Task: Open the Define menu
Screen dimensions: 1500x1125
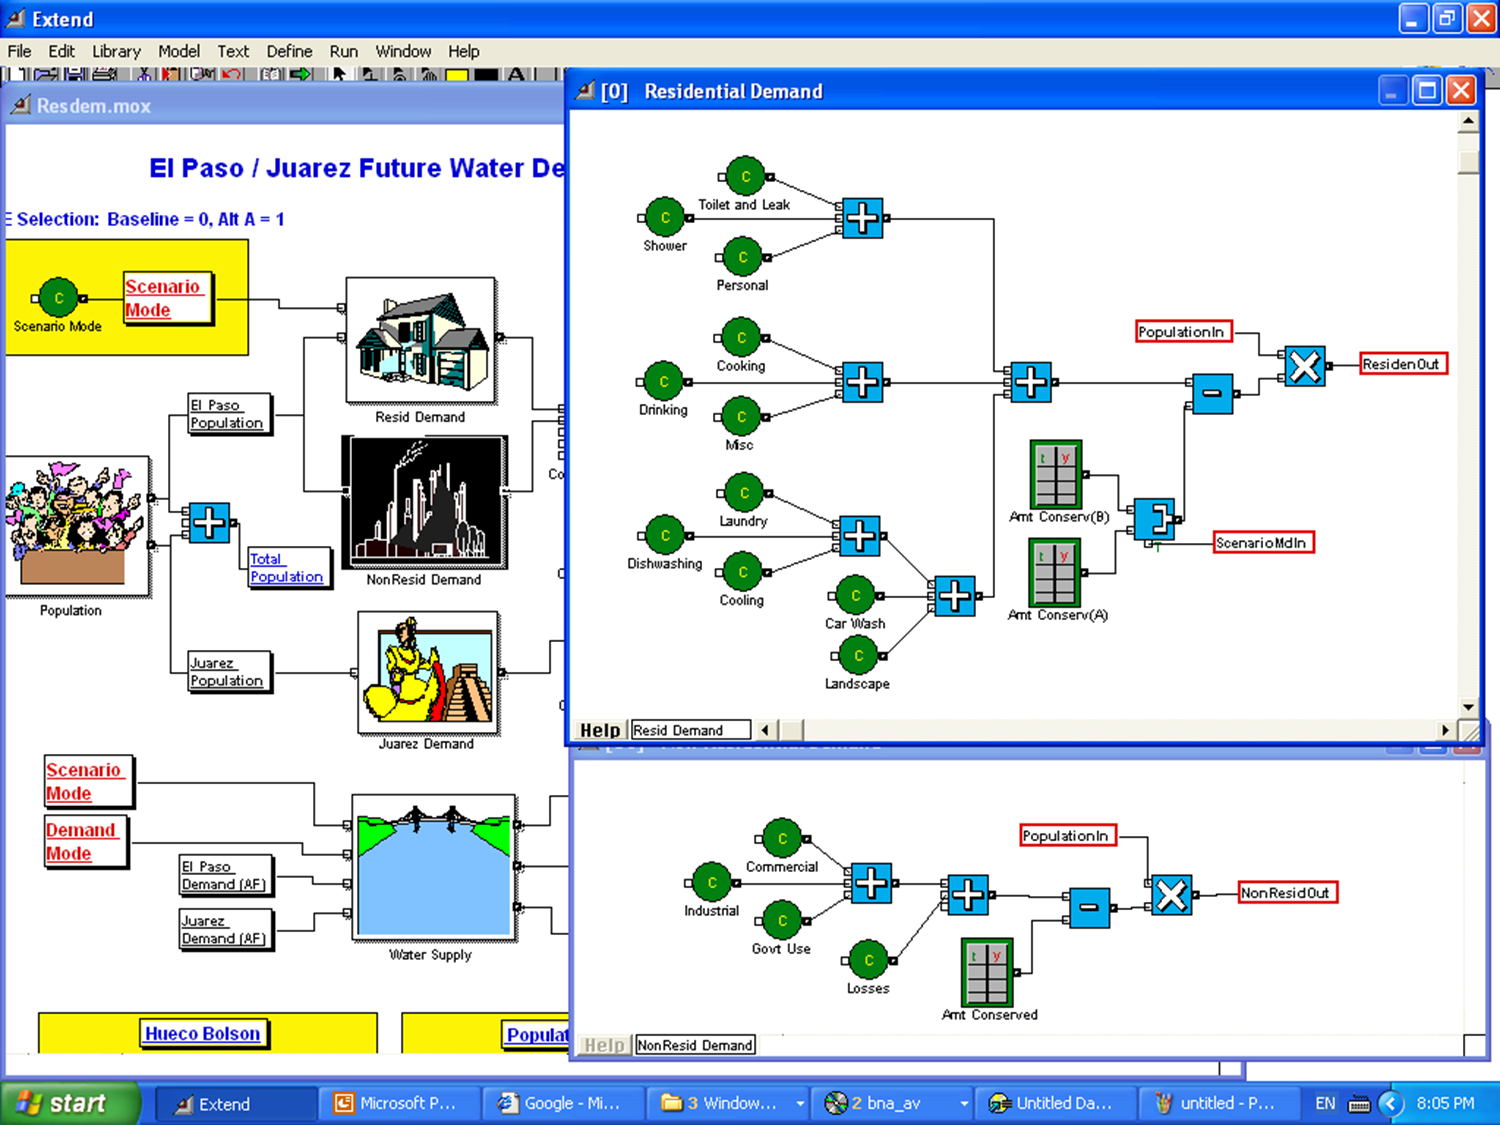Action: coord(289,51)
